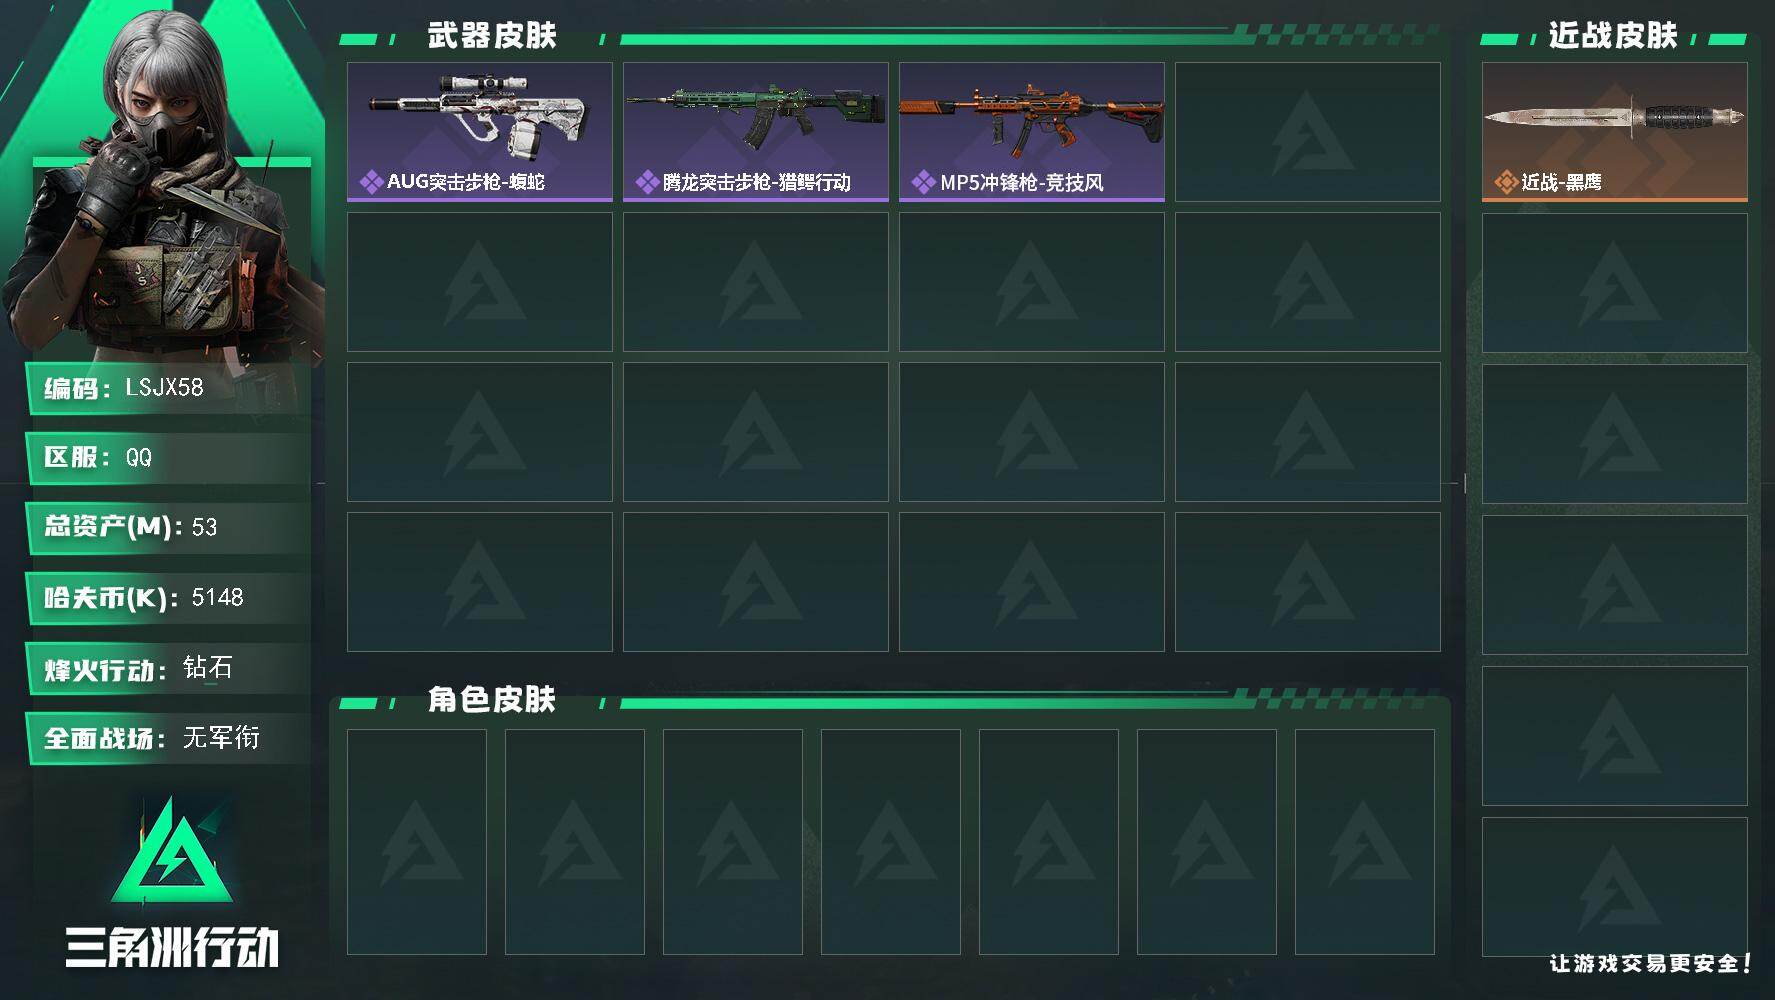Screen dimensions: 1775x1000
Task: Open the MP5冲锋枪-竞技风 skin card
Action: pyautogui.click(x=1032, y=132)
